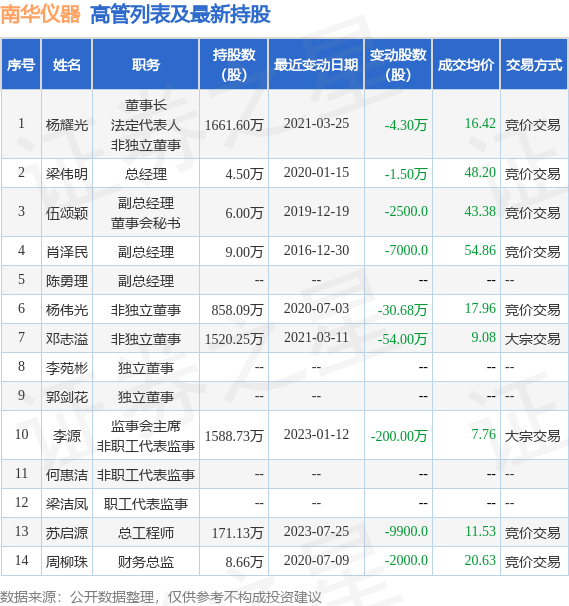The width and height of the screenshot is (569, 606).
Task: Click the name 肖泽民
Action: point(67,252)
